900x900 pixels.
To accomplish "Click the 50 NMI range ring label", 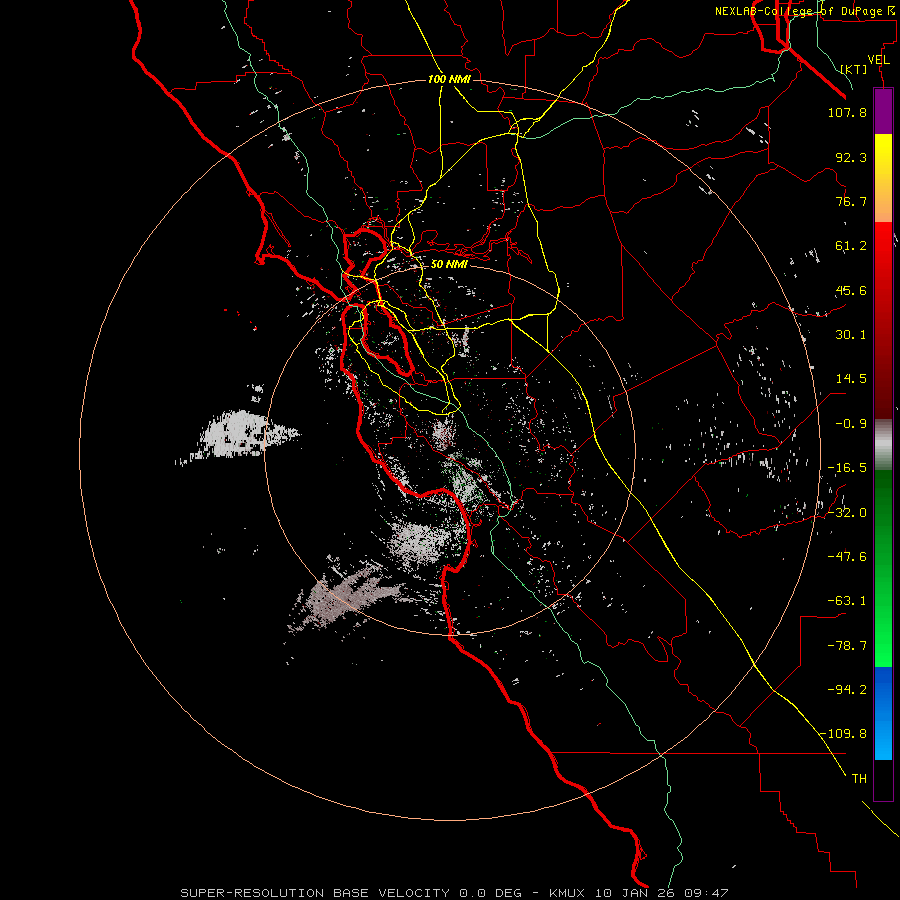I will point(449,264).
